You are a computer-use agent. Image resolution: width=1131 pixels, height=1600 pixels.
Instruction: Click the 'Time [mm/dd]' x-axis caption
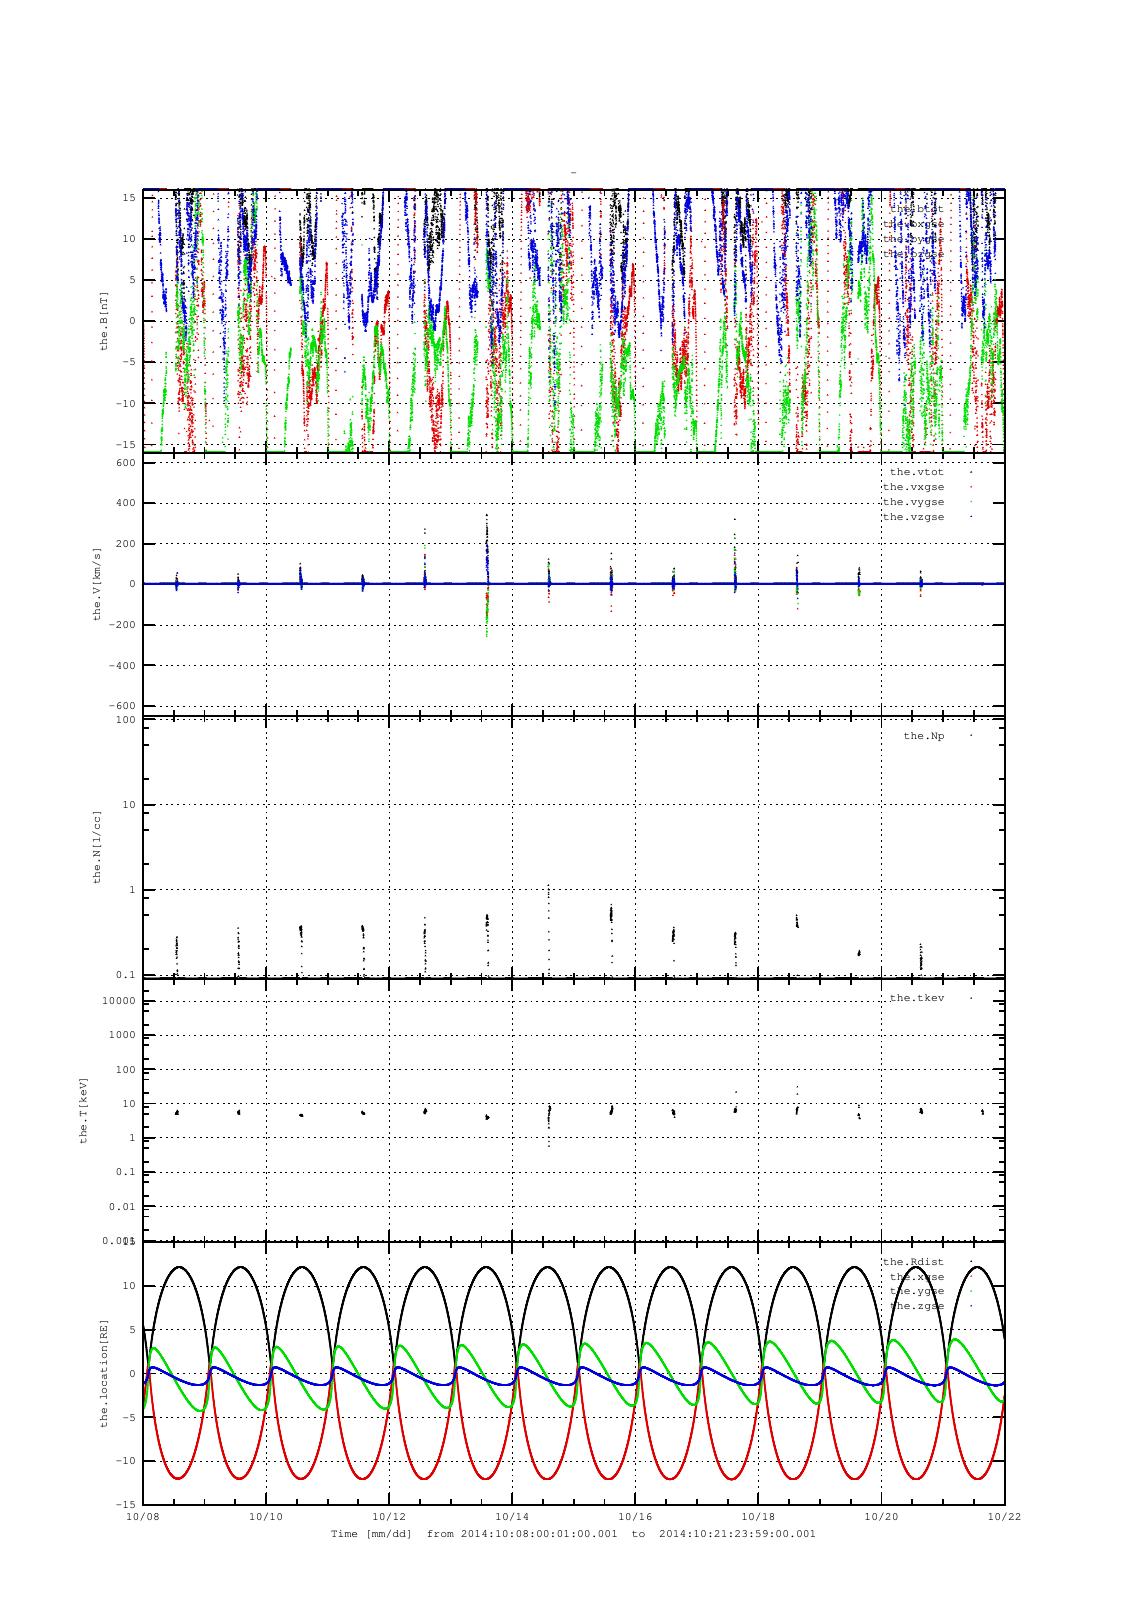pyautogui.click(x=371, y=1533)
